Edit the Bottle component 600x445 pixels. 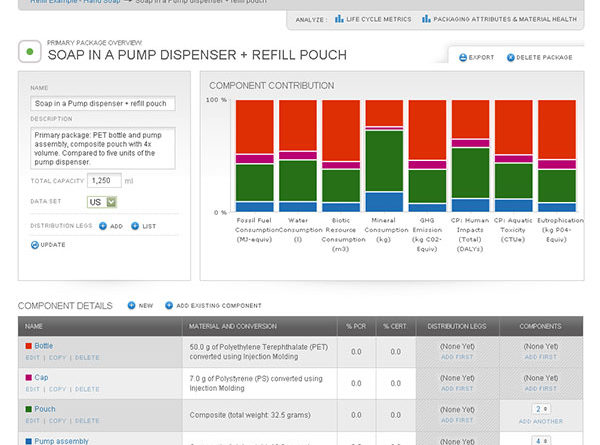coord(33,357)
